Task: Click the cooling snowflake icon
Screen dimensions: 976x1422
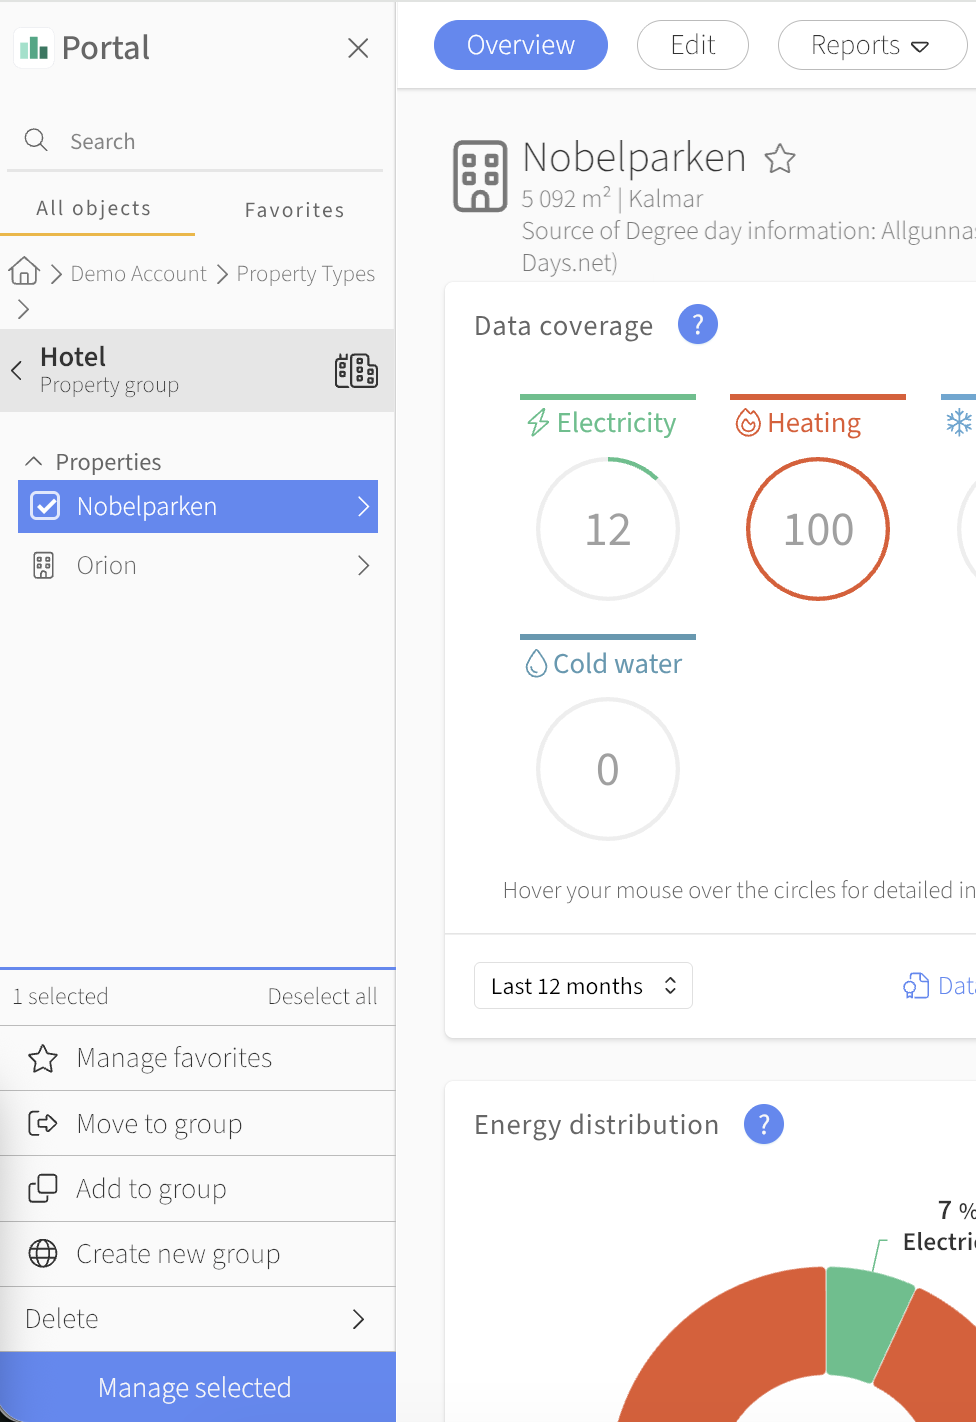Action: click(959, 422)
